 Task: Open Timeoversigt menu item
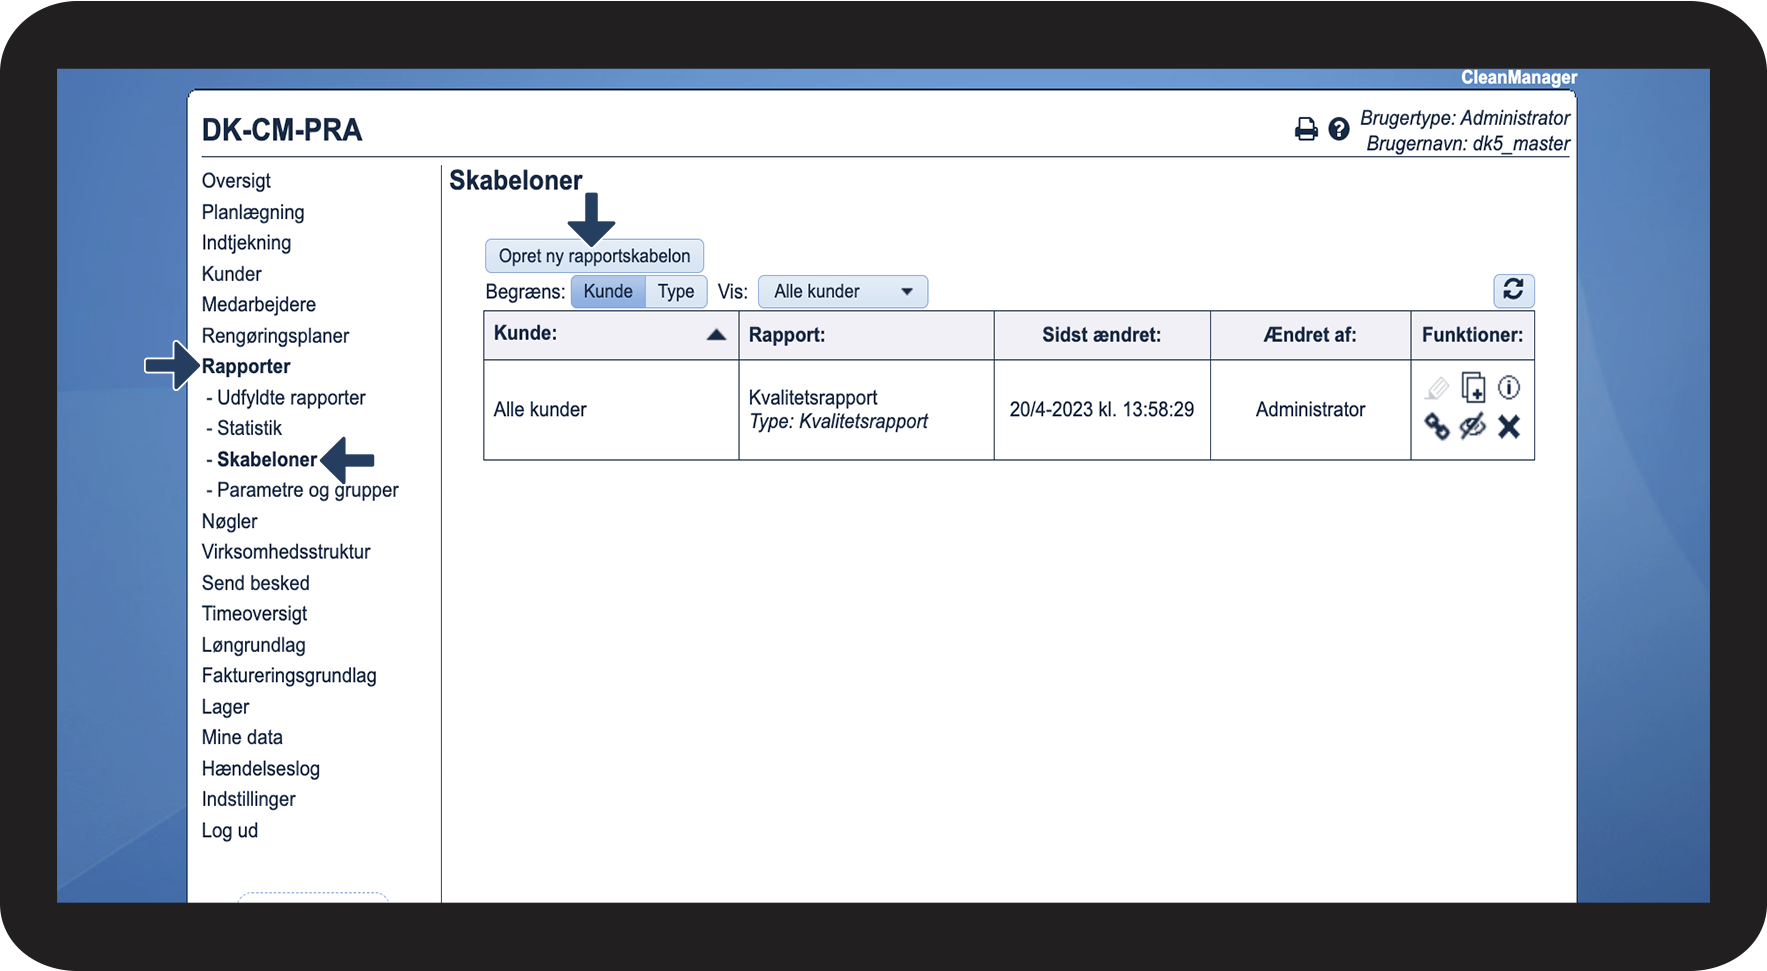255,614
